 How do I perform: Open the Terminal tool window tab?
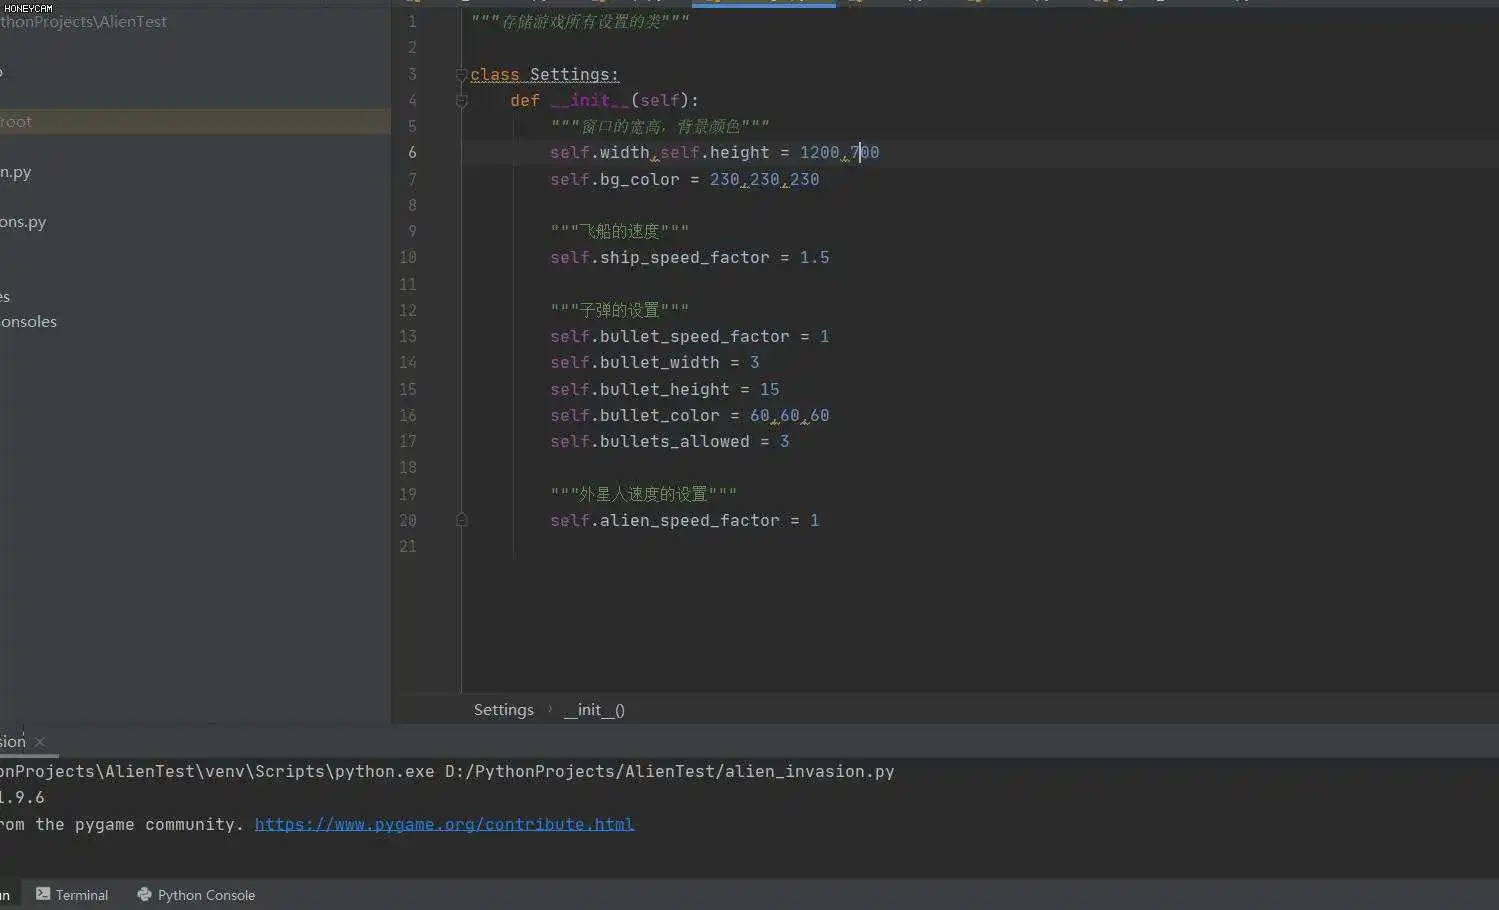coord(72,895)
